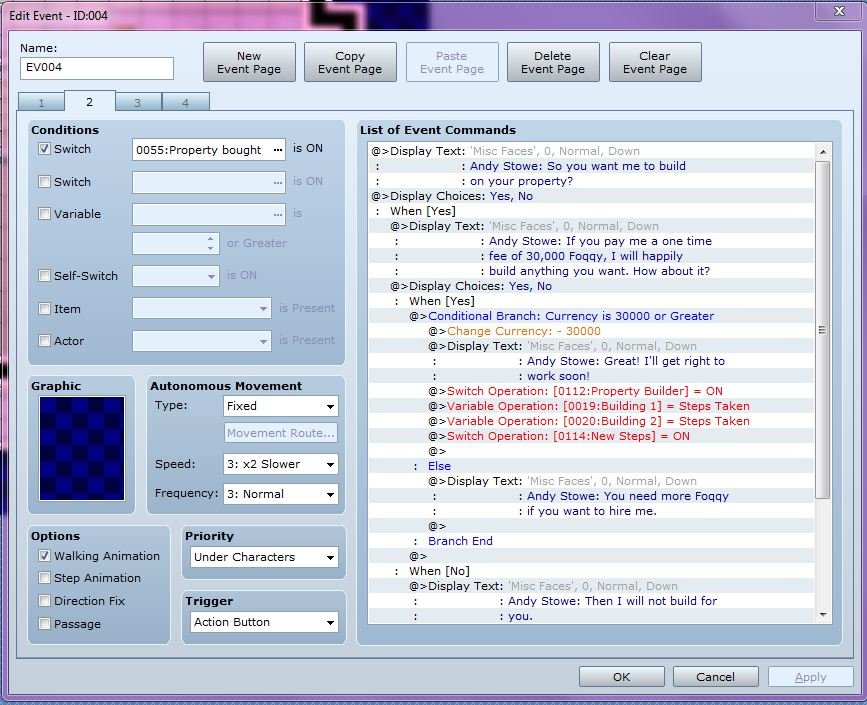
Task: Open switch selector for Property bought ellipsis
Action: [x=278, y=150]
